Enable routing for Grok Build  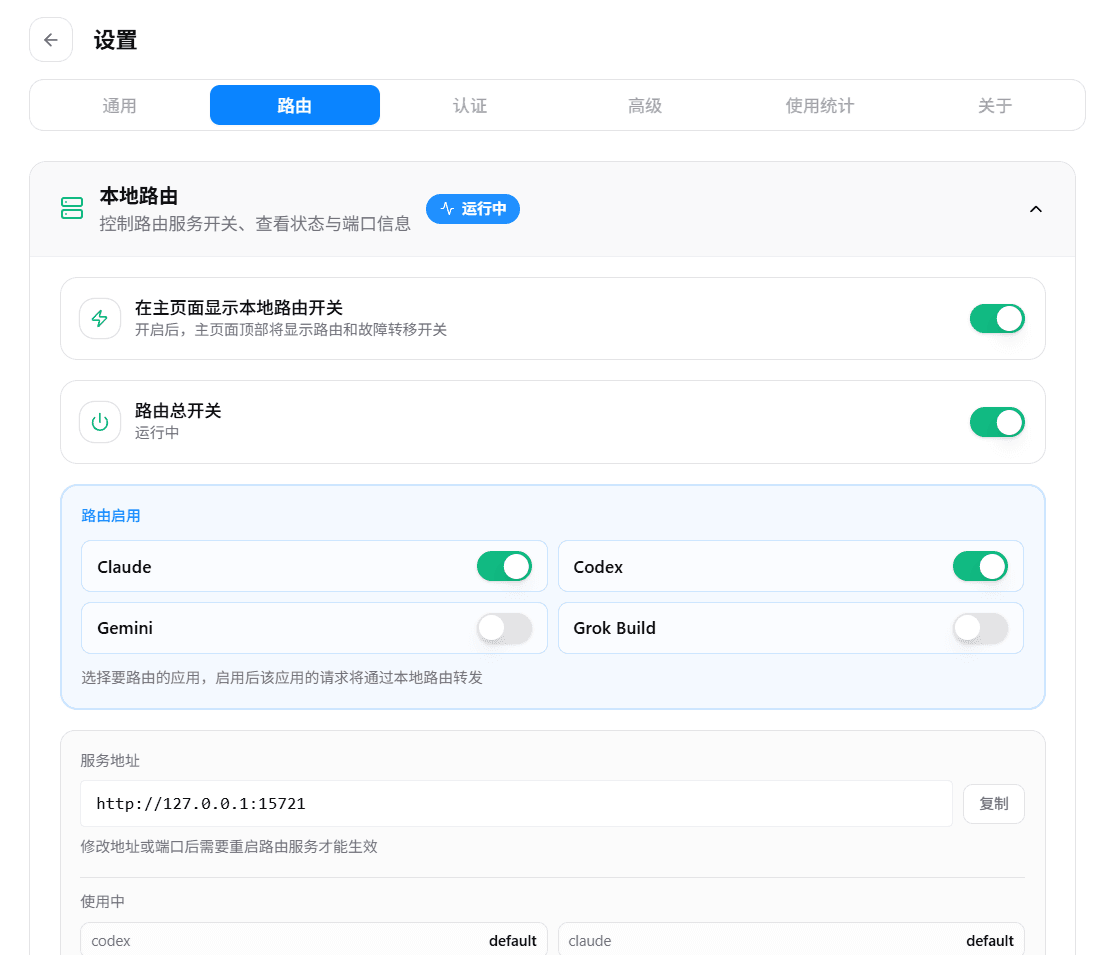980,628
